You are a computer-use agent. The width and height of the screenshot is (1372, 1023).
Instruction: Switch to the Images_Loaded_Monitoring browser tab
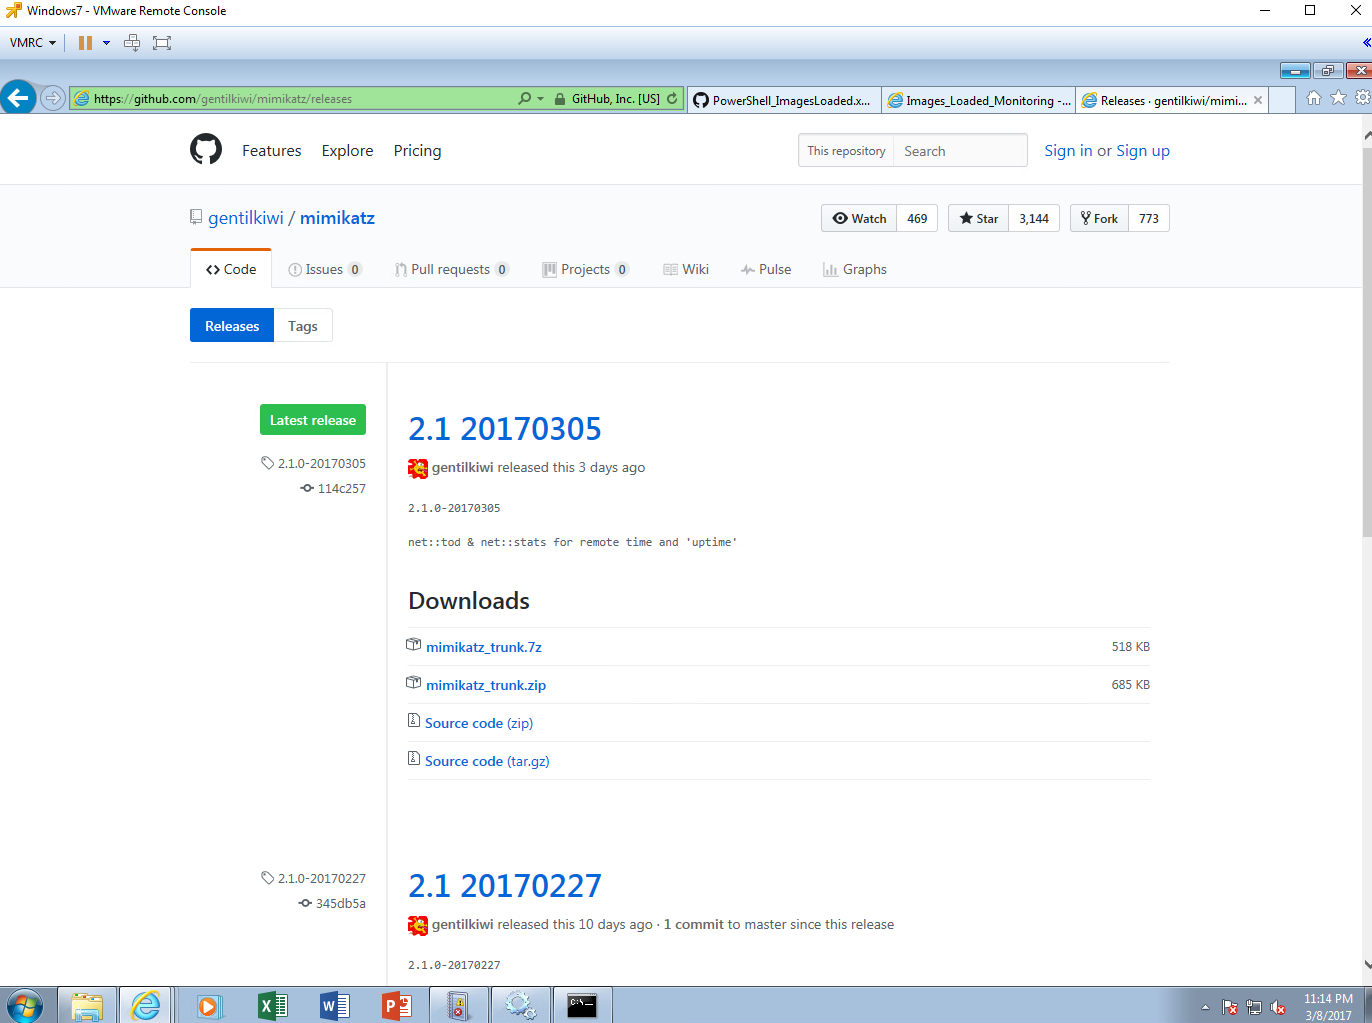point(979,100)
